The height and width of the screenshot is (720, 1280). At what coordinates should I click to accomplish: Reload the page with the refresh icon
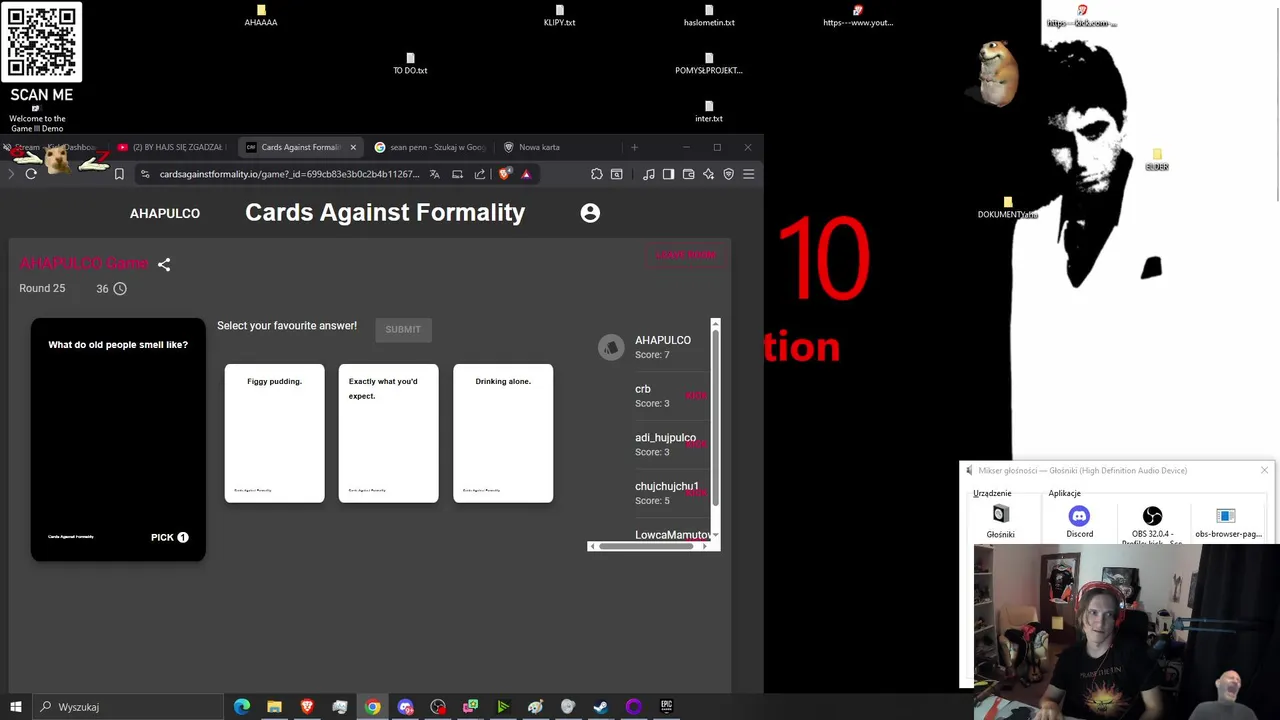tap(31, 174)
